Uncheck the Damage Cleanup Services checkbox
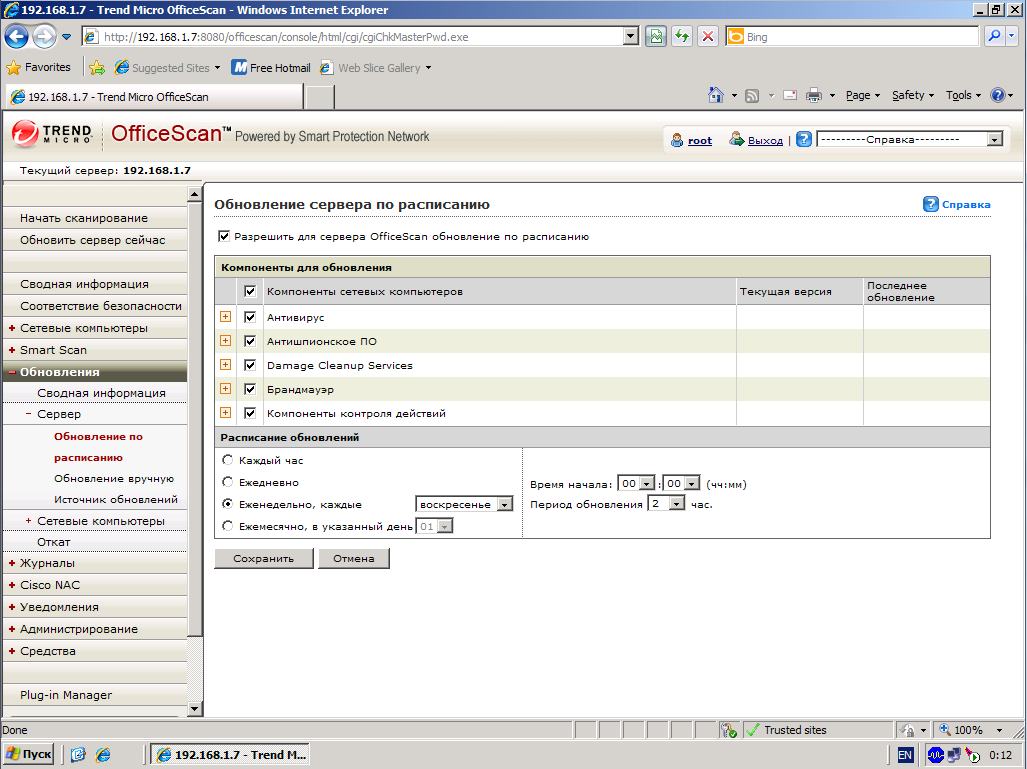 (x=250, y=365)
